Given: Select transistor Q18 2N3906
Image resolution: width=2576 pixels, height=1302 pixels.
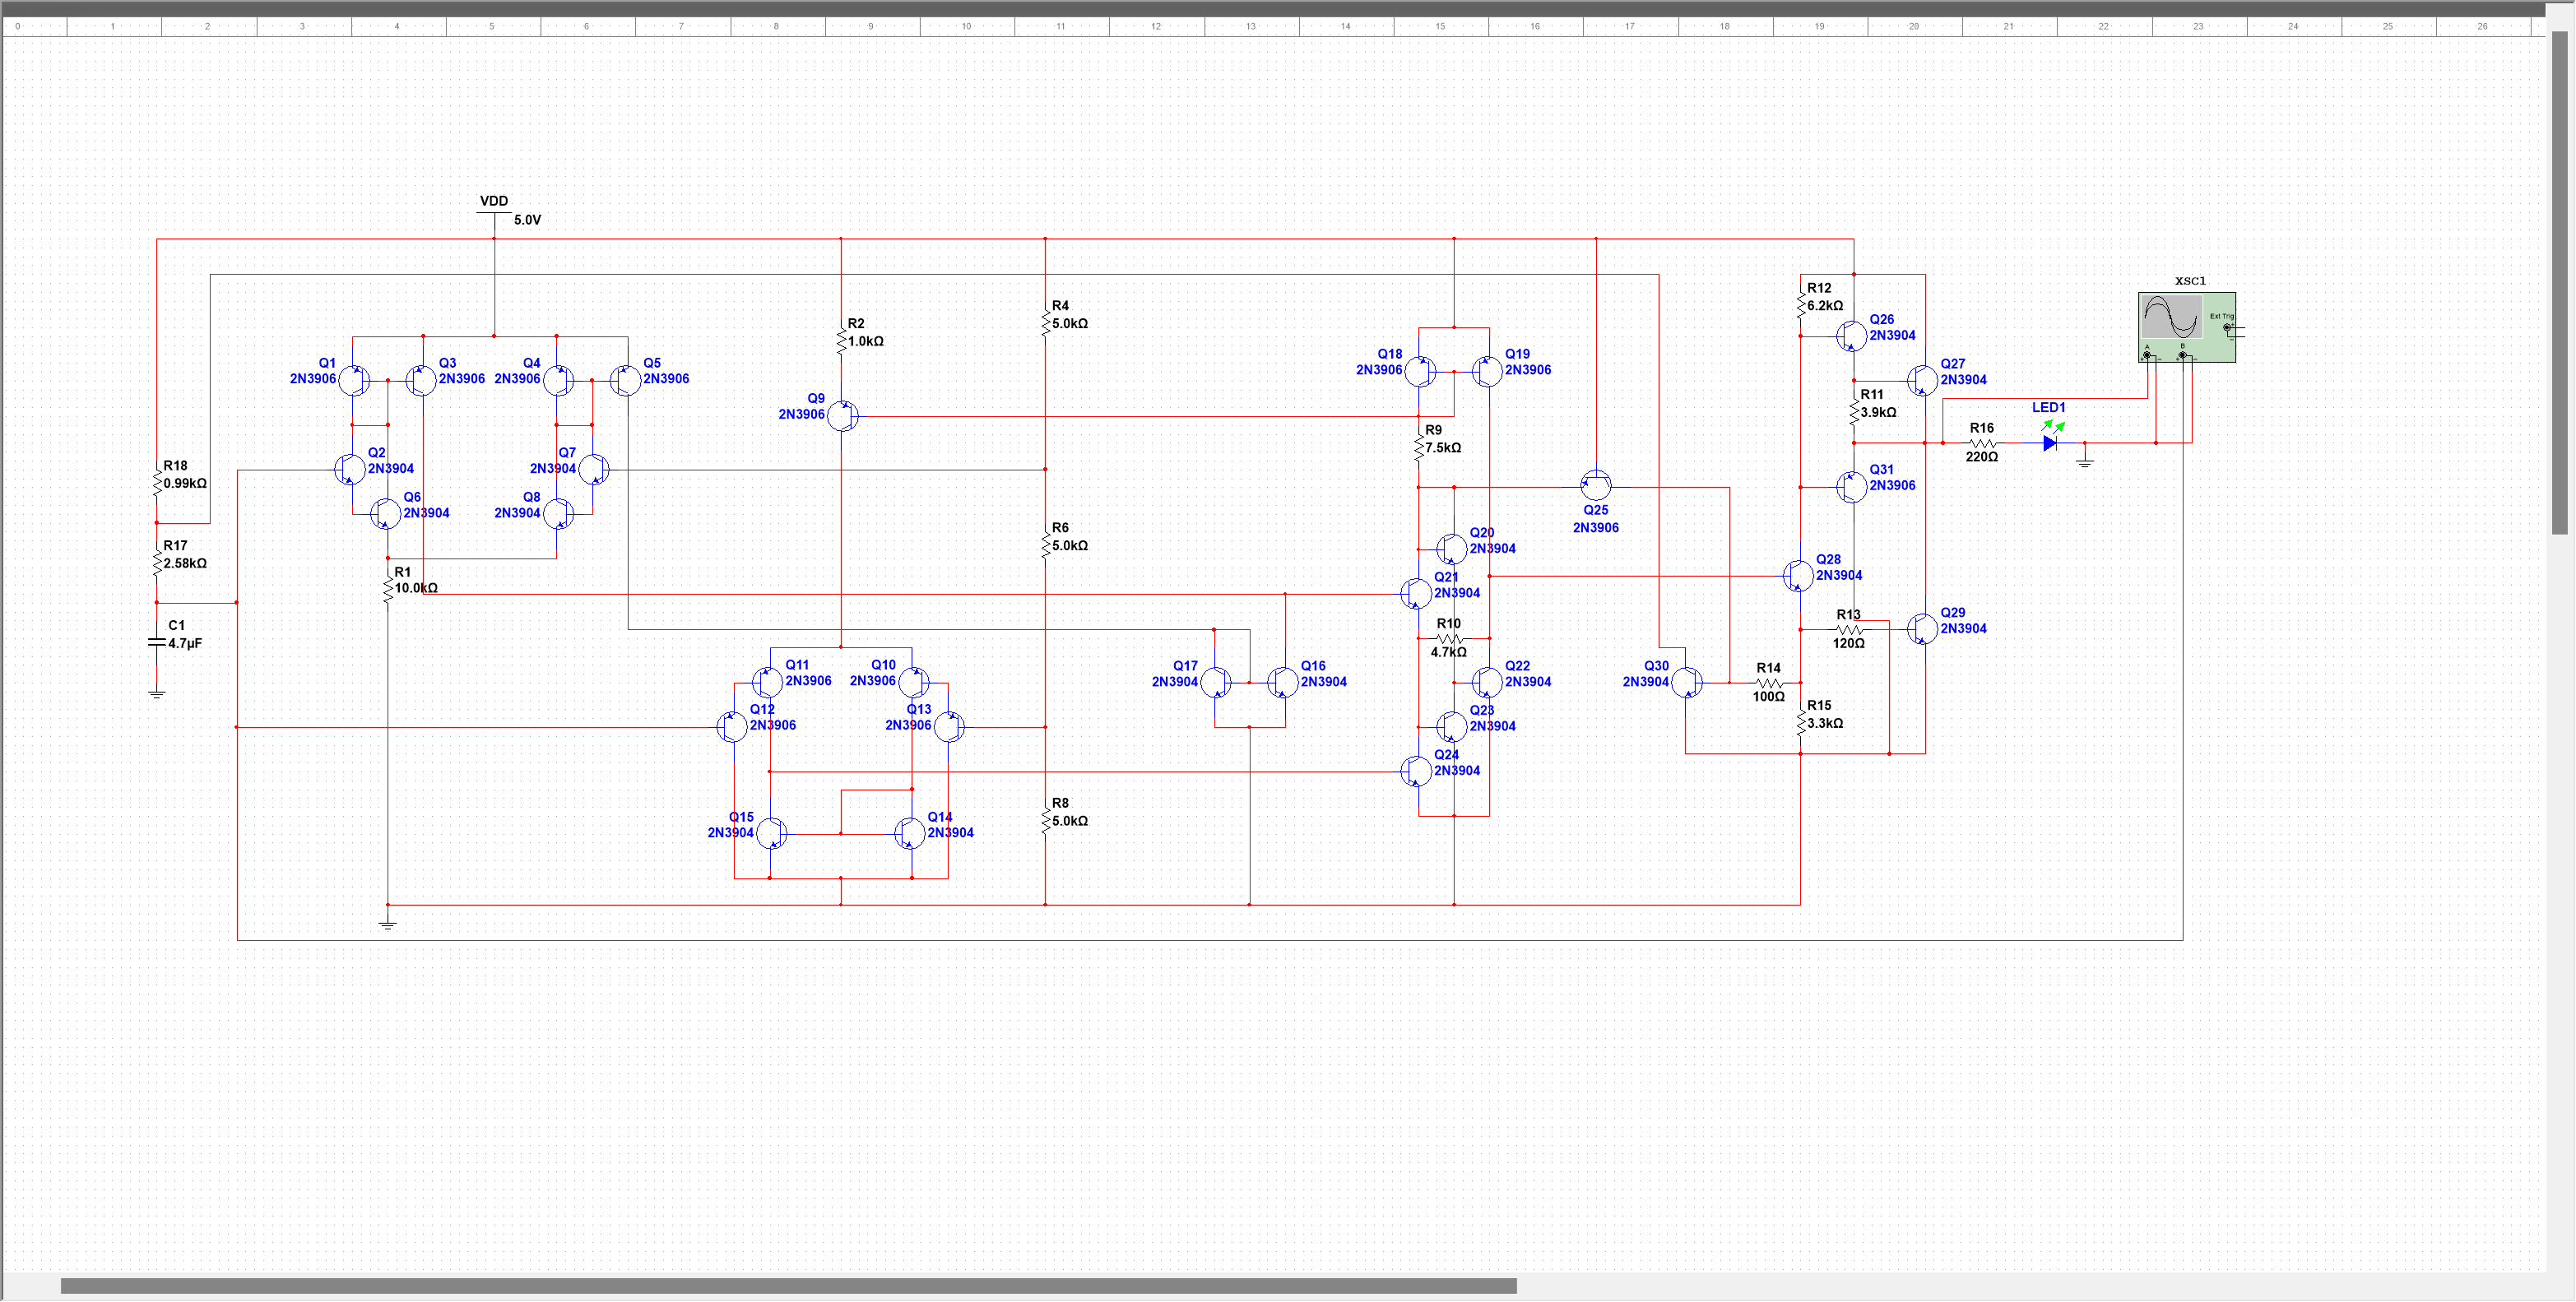Looking at the screenshot, I should click(1421, 372).
